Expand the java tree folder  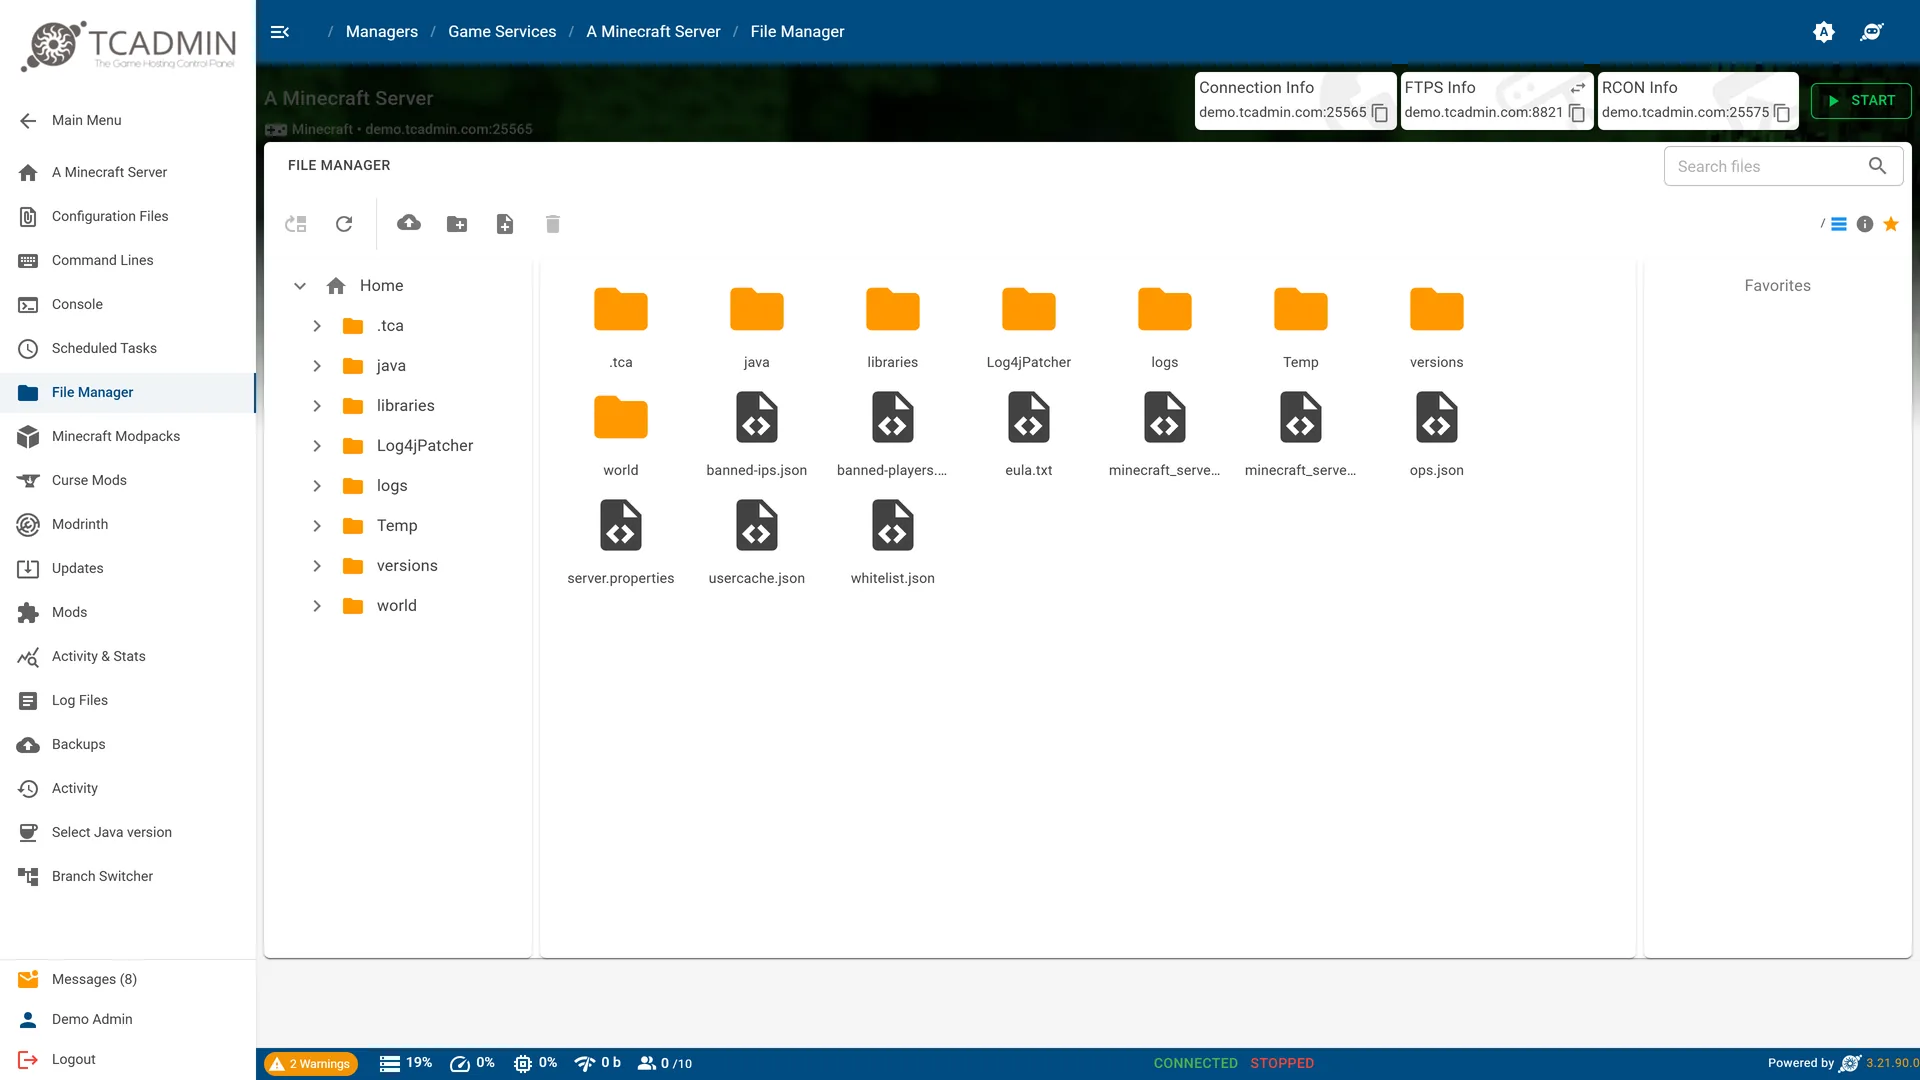click(317, 366)
